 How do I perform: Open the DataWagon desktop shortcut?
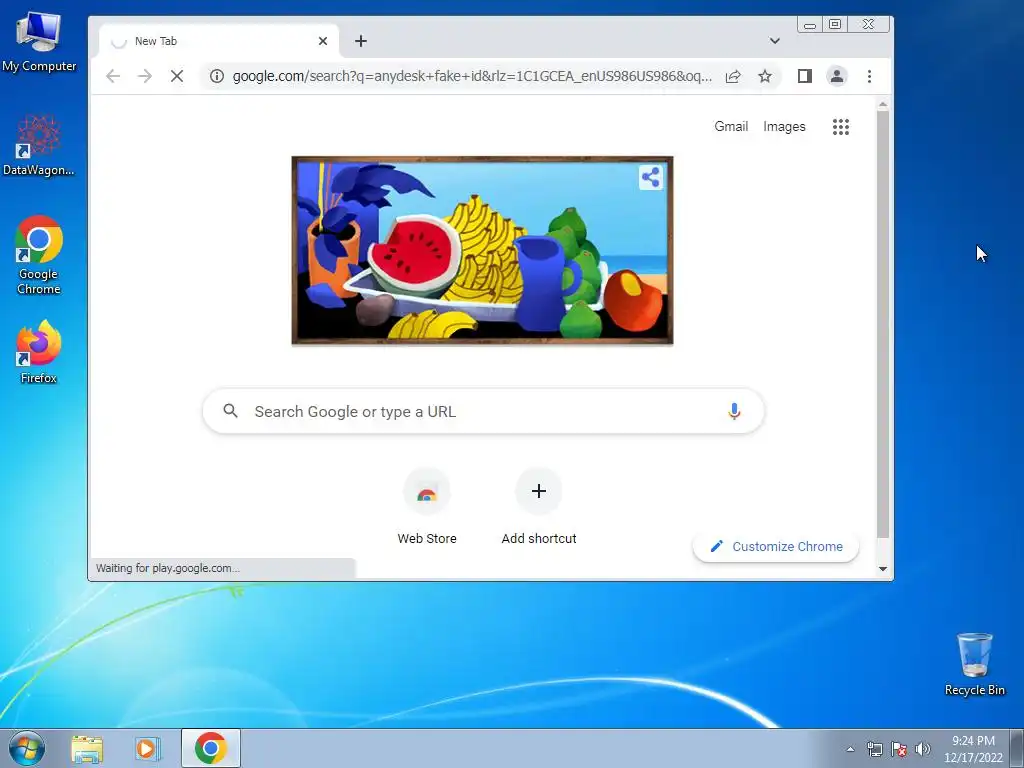(39, 145)
